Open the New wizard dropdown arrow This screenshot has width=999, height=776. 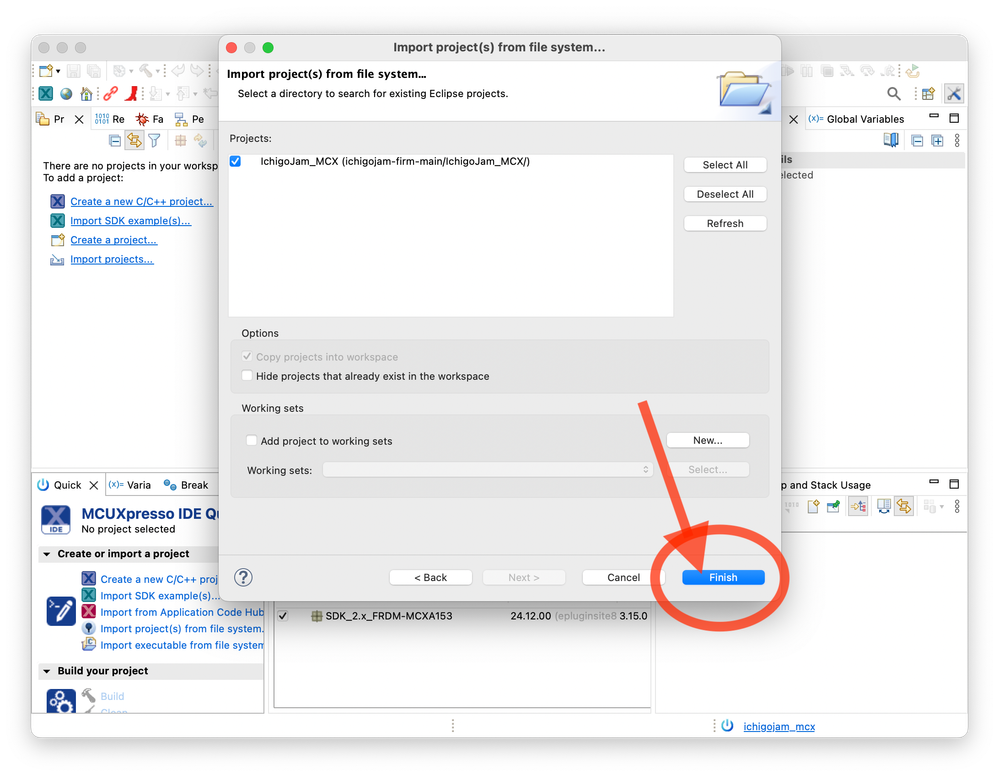(58, 71)
